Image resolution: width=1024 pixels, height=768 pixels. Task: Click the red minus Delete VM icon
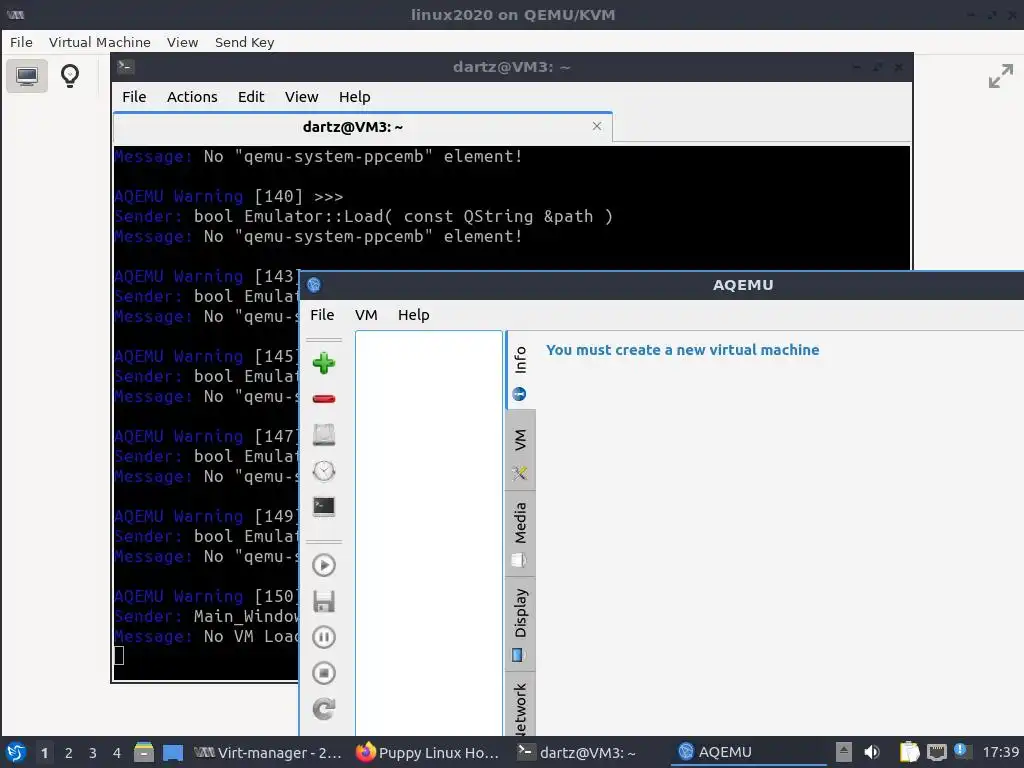pyautogui.click(x=324, y=399)
